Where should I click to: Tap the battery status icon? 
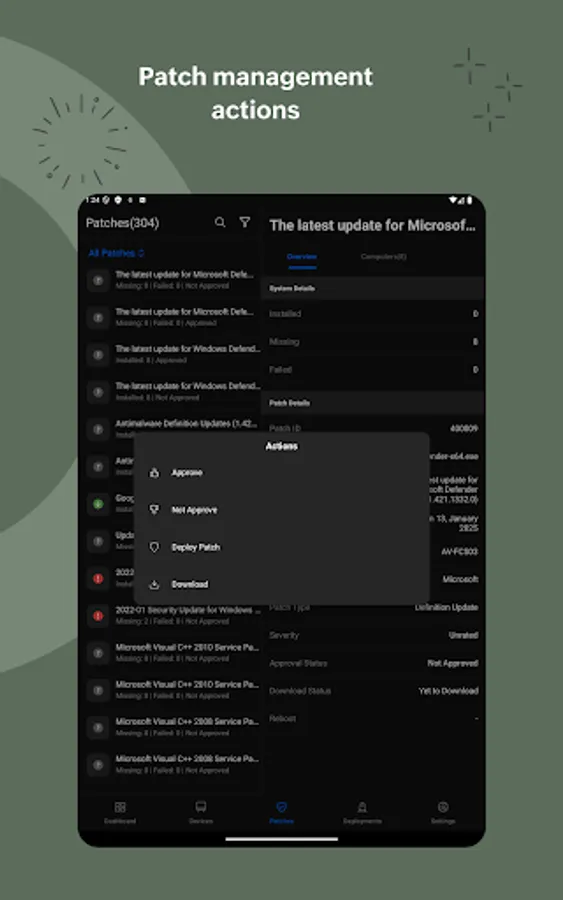(469, 200)
